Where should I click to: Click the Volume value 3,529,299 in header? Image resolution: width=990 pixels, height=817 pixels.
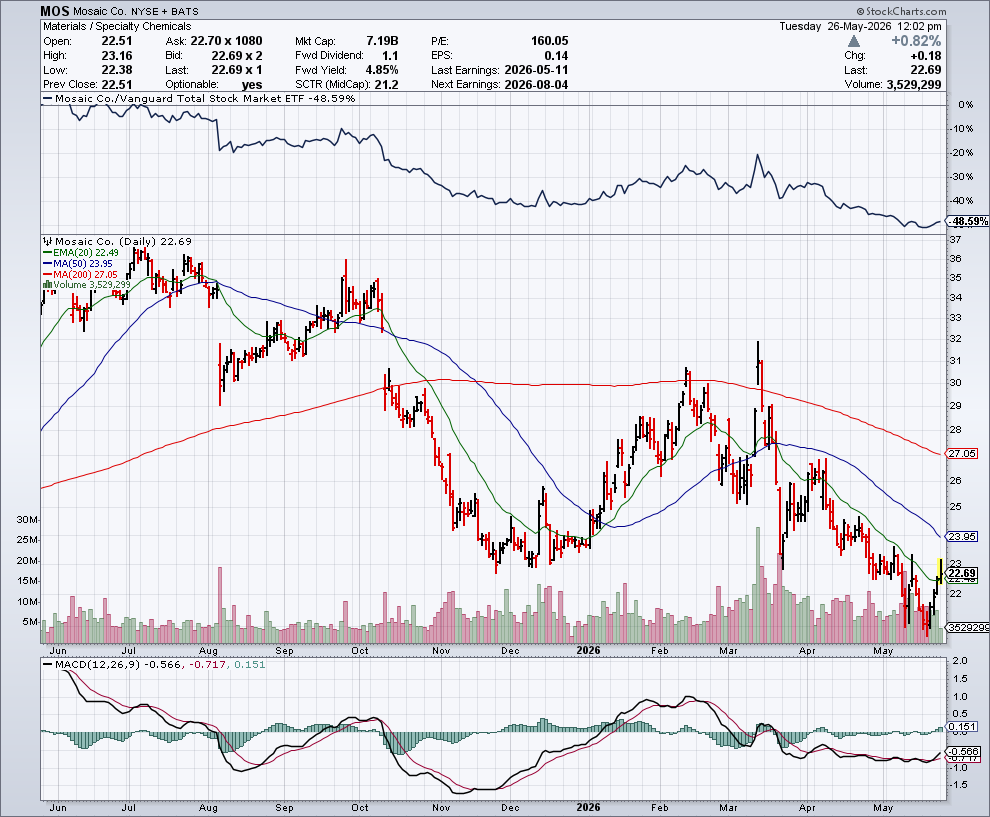click(x=914, y=85)
